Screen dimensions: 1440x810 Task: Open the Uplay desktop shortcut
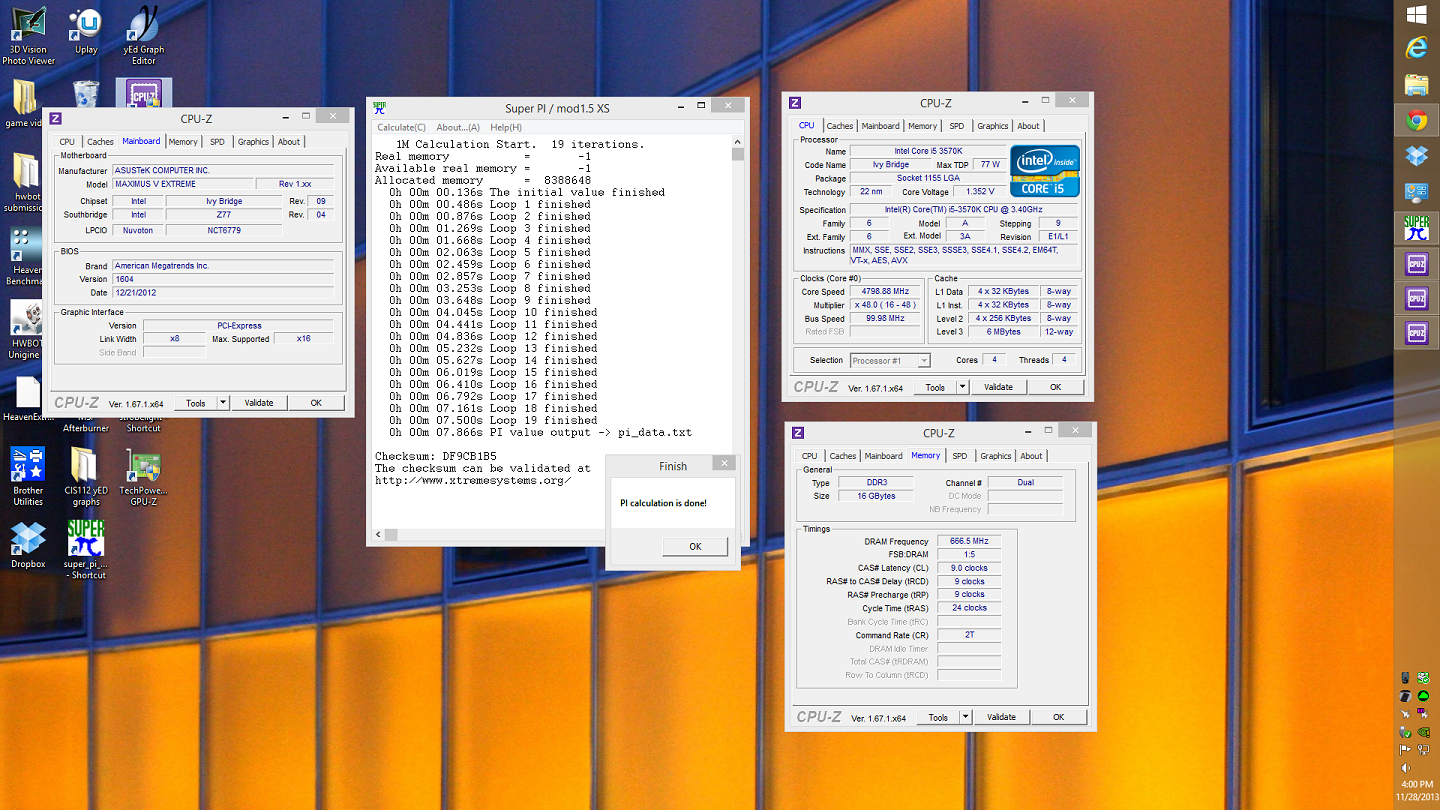86,32
